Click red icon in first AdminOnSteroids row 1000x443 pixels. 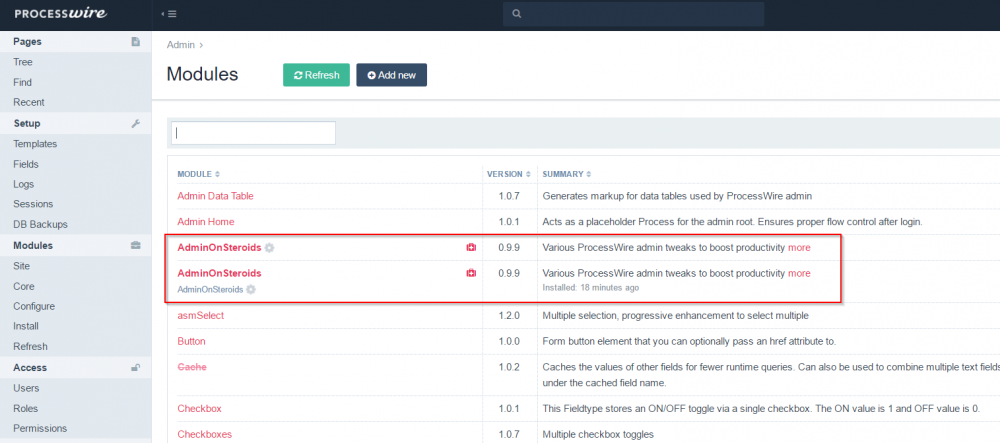[470, 247]
